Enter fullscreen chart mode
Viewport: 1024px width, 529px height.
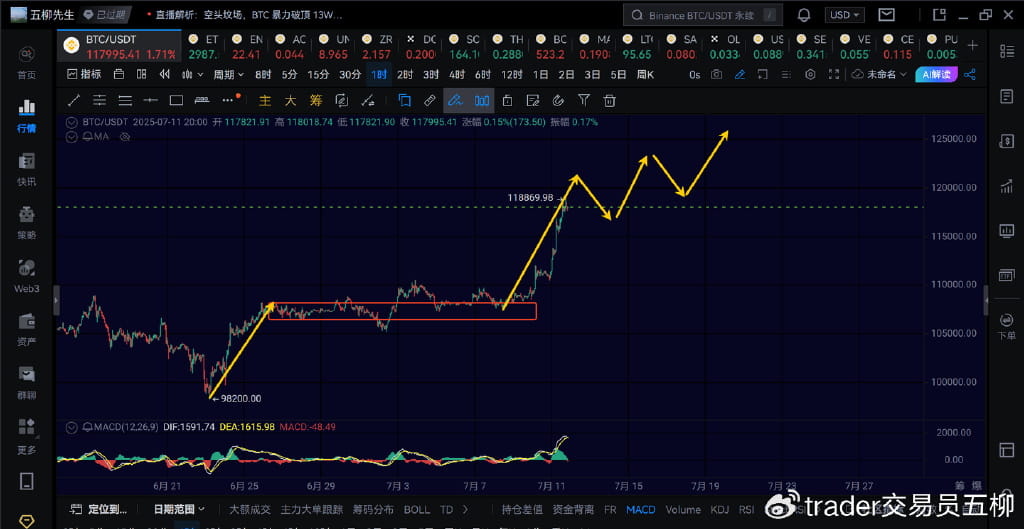click(833, 74)
